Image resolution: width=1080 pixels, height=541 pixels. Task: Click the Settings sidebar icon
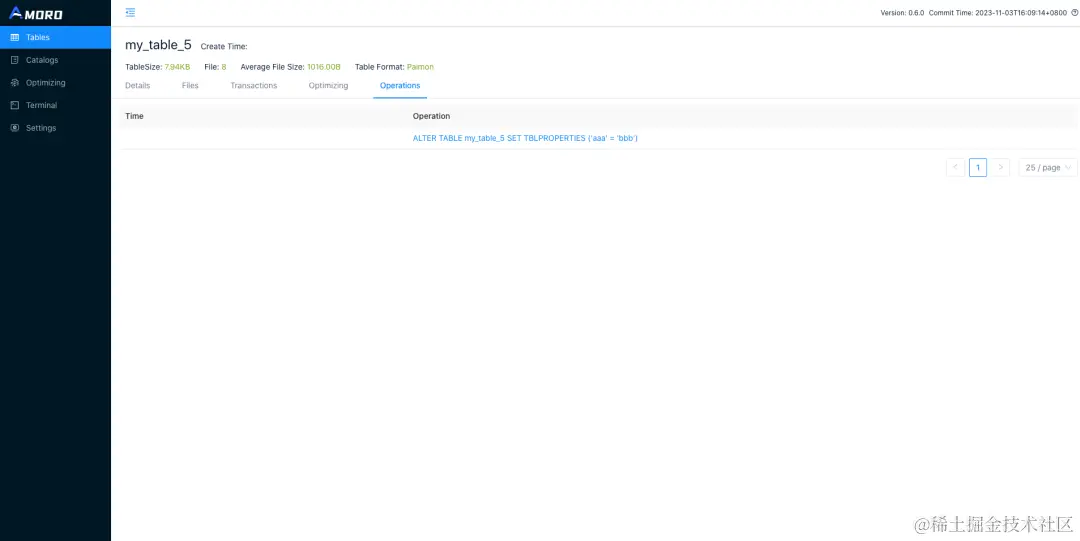pyautogui.click(x=14, y=128)
